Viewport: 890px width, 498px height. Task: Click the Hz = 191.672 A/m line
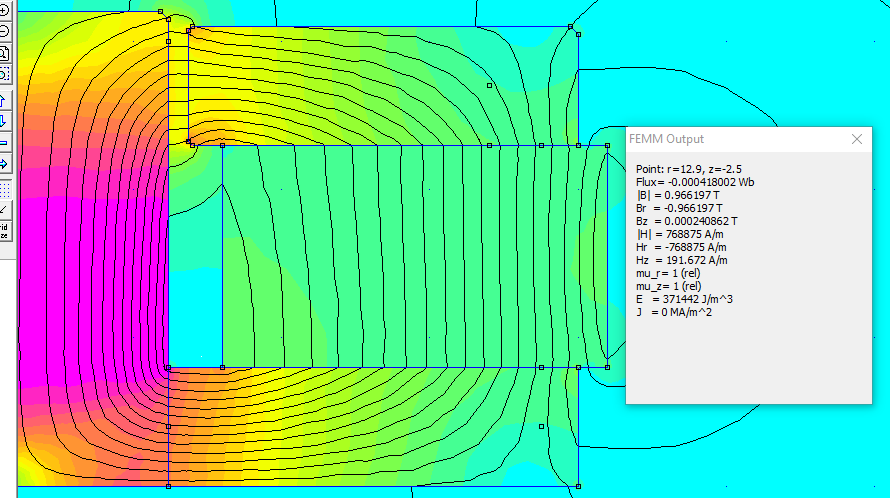682,261
